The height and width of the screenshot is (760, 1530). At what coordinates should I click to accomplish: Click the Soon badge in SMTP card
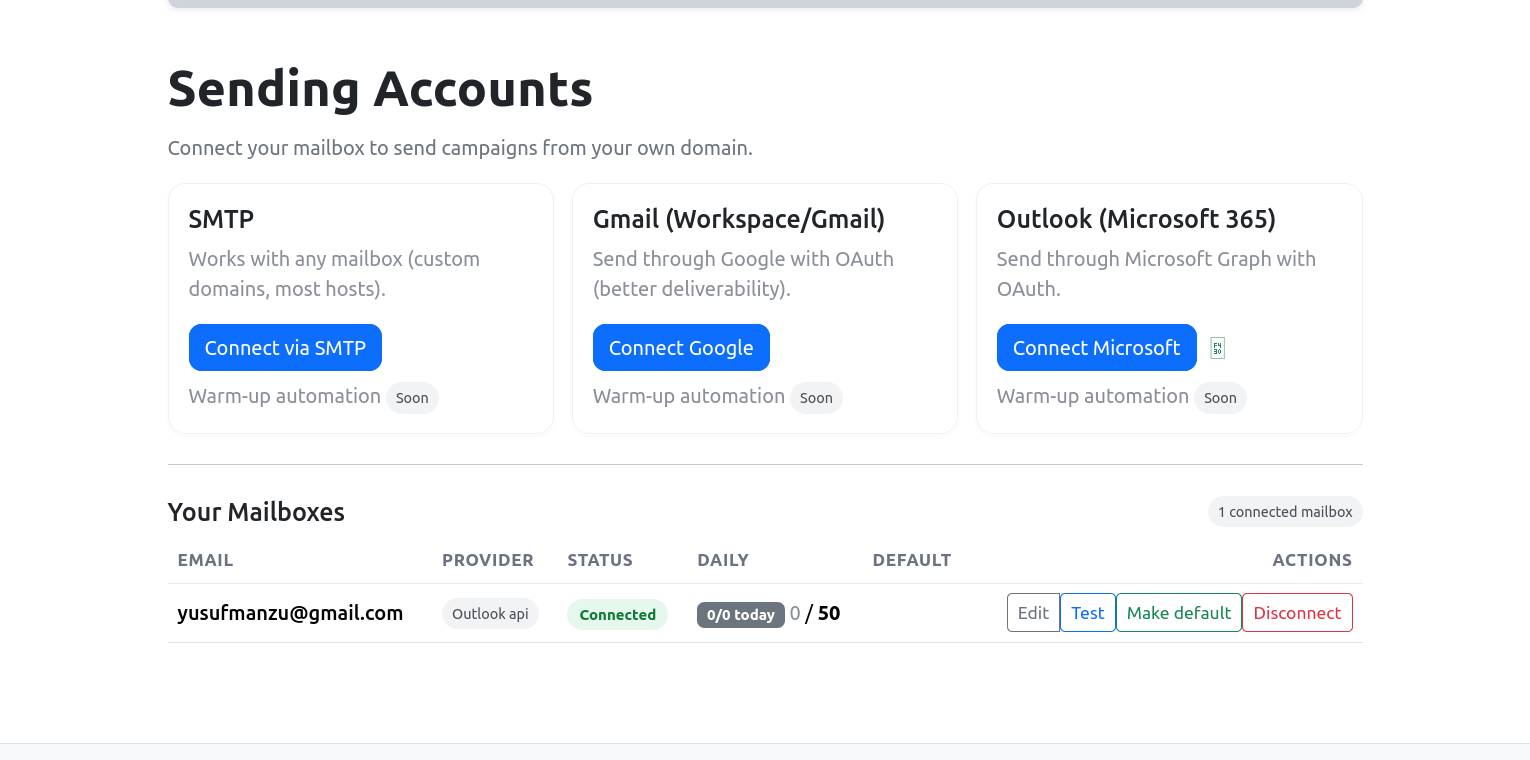click(x=412, y=398)
